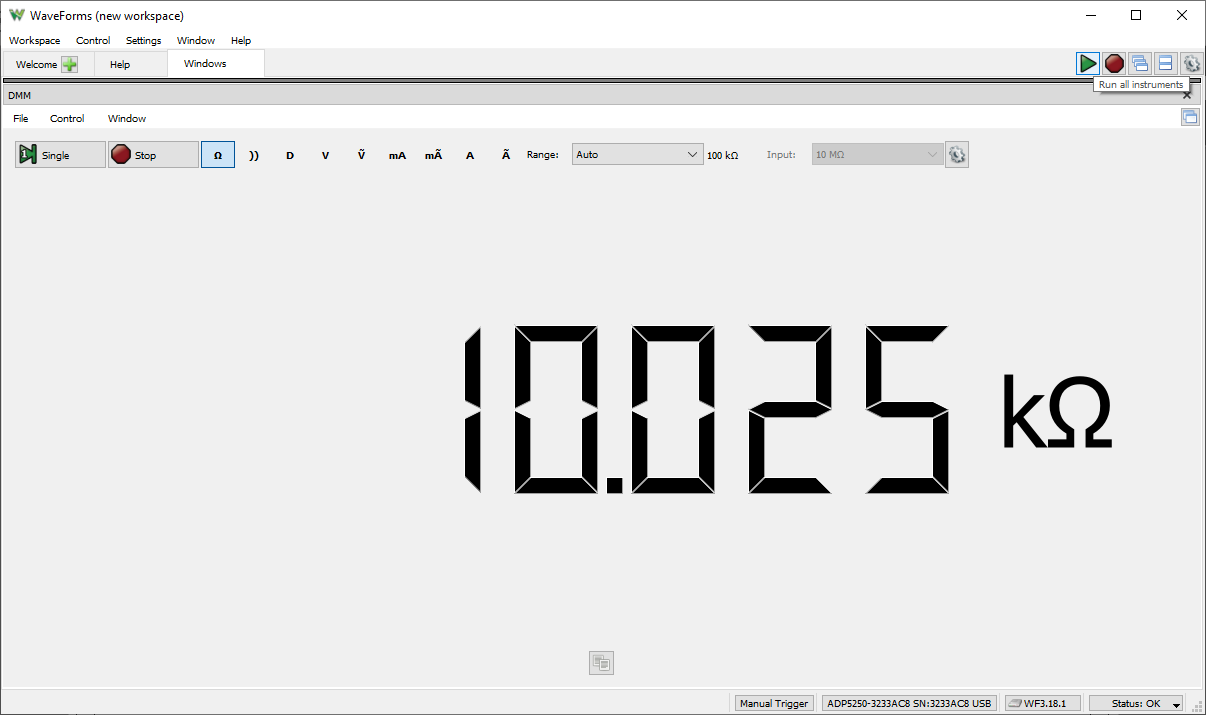The width and height of the screenshot is (1206, 715).
Task: Select DC voltage (V) mode
Action: pyautogui.click(x=325, y=155)
